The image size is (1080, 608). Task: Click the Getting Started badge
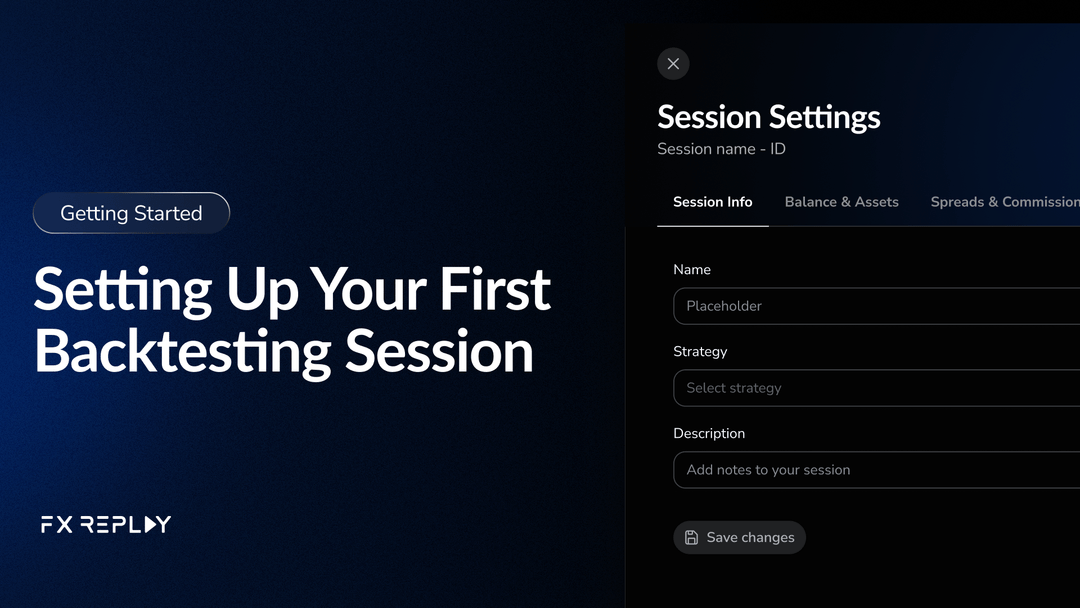[131, 213]
